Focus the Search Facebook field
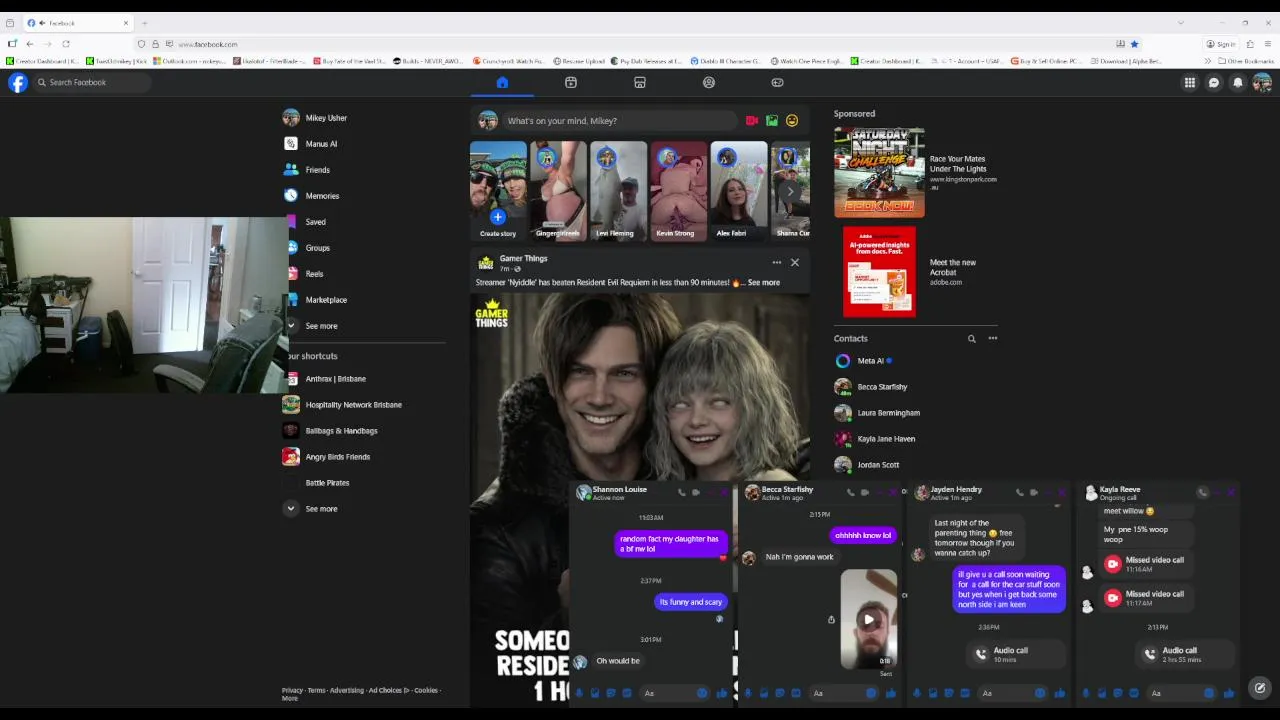 tap(92, 83)
